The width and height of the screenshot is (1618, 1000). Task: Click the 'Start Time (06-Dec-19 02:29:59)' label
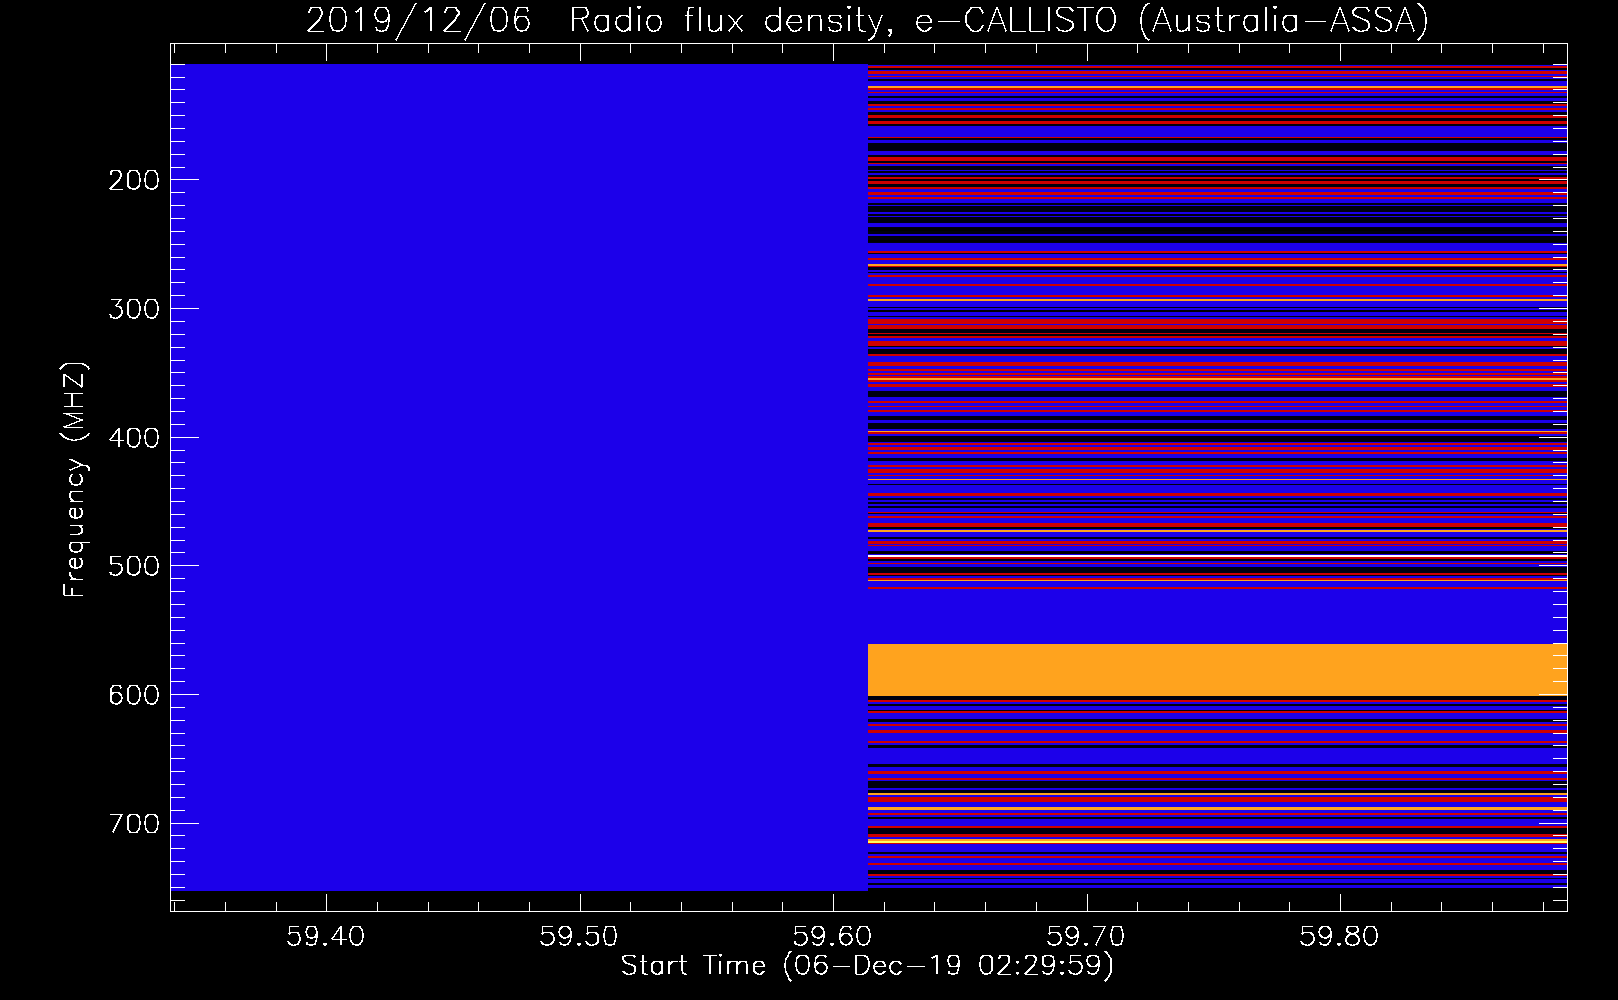click(867, 966)
